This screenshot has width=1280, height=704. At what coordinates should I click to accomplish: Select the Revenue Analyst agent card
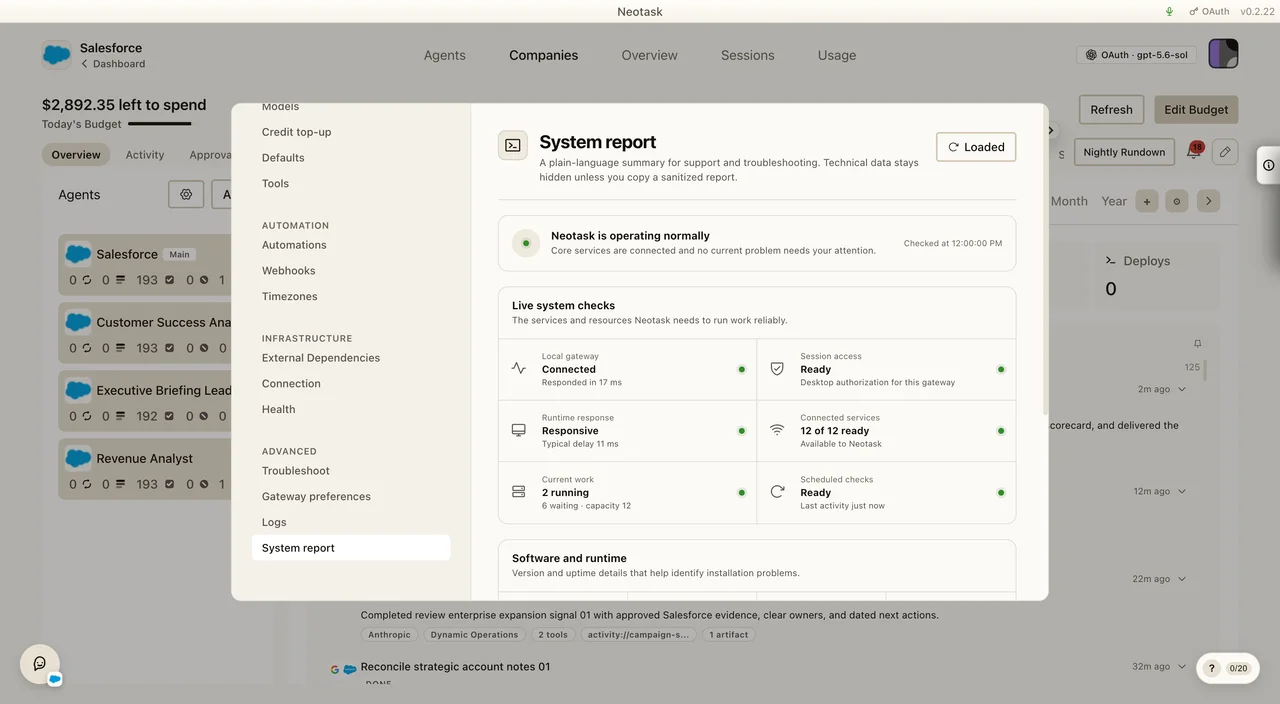click(x=145, y=470)
